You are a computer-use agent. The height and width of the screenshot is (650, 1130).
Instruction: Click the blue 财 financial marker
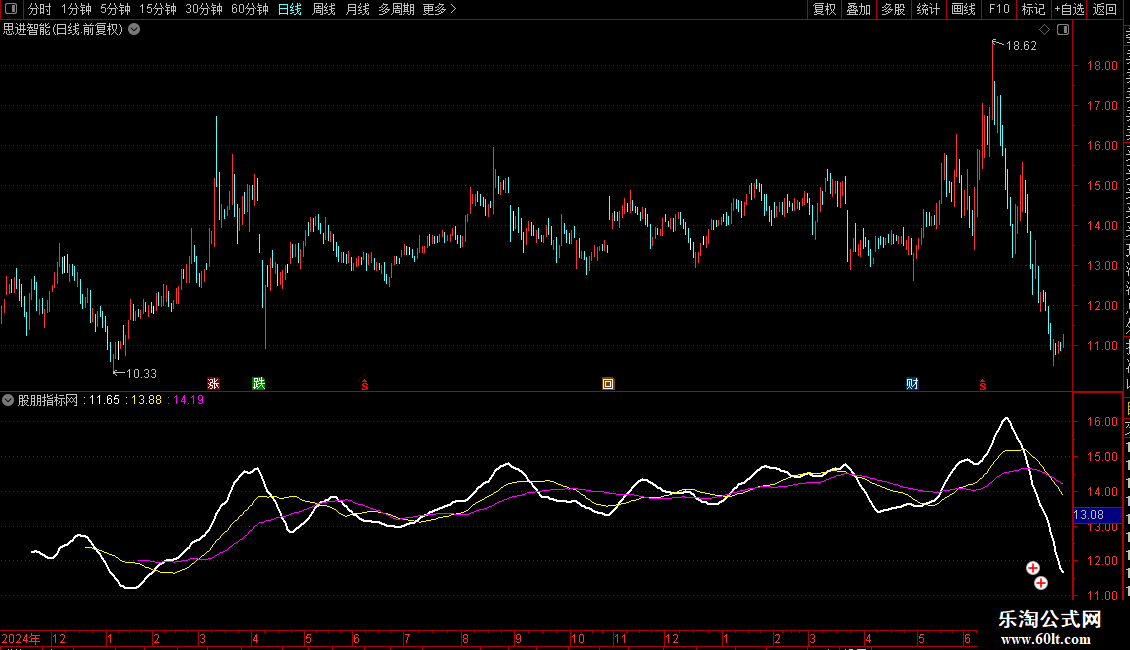pos(912,383)
